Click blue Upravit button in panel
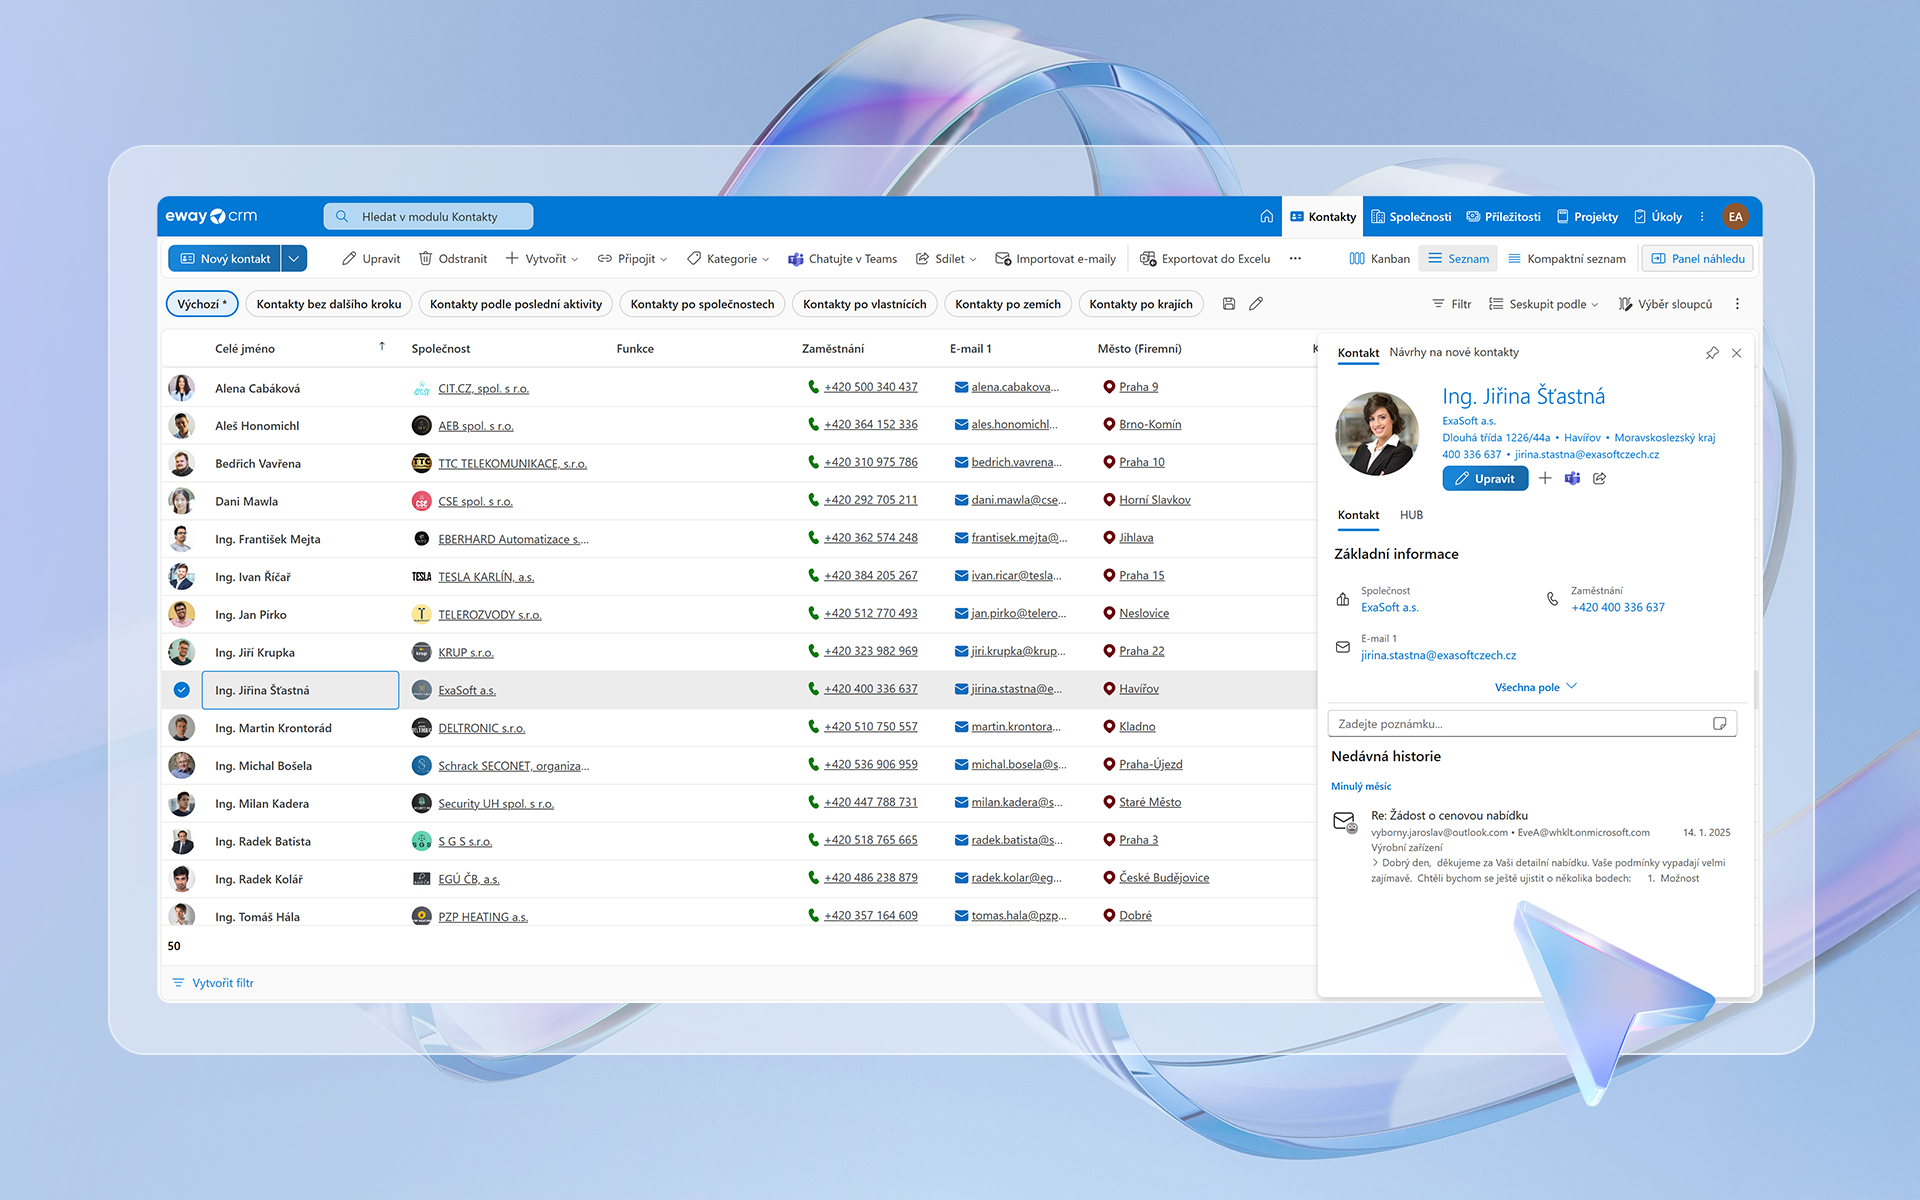This screenshot has height=1200, width=1920. pyautogui.click(x=1485, y=478)
